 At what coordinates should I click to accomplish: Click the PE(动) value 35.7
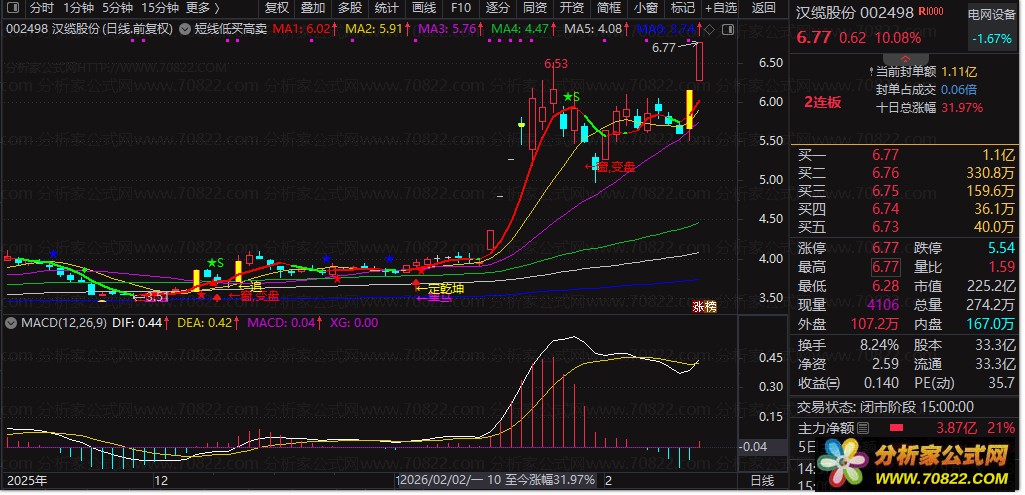tap(1003, 383)
